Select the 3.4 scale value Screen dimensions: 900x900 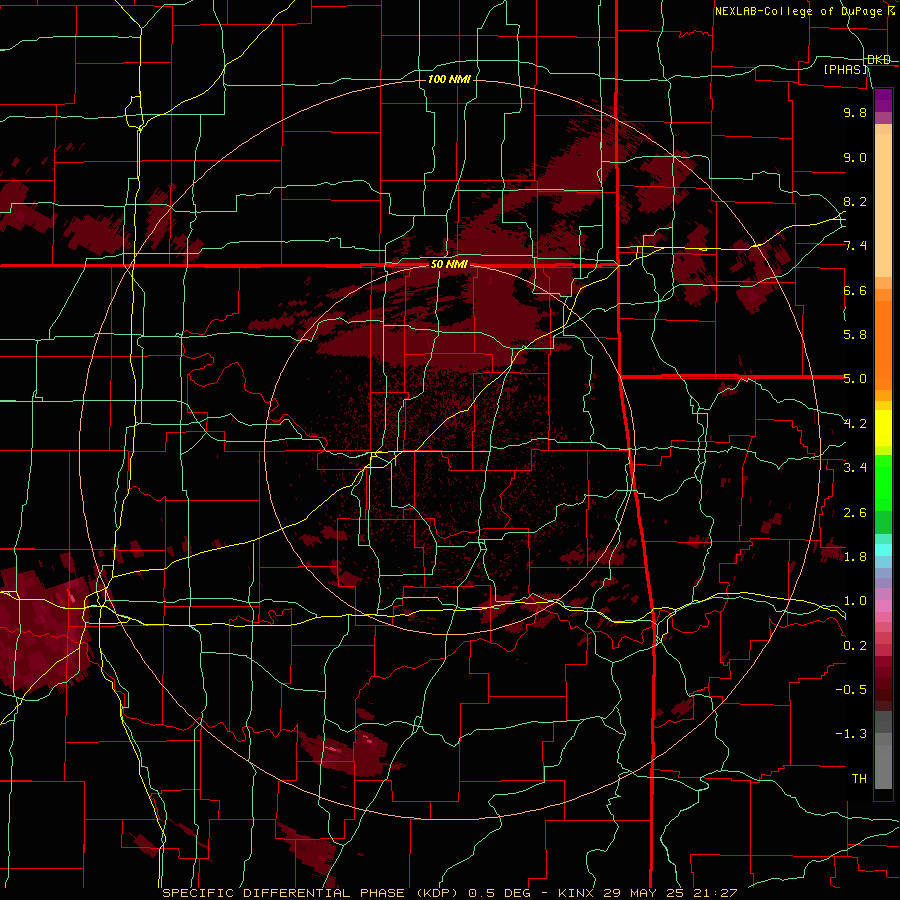pyautogui.click(x=855, y=468)
